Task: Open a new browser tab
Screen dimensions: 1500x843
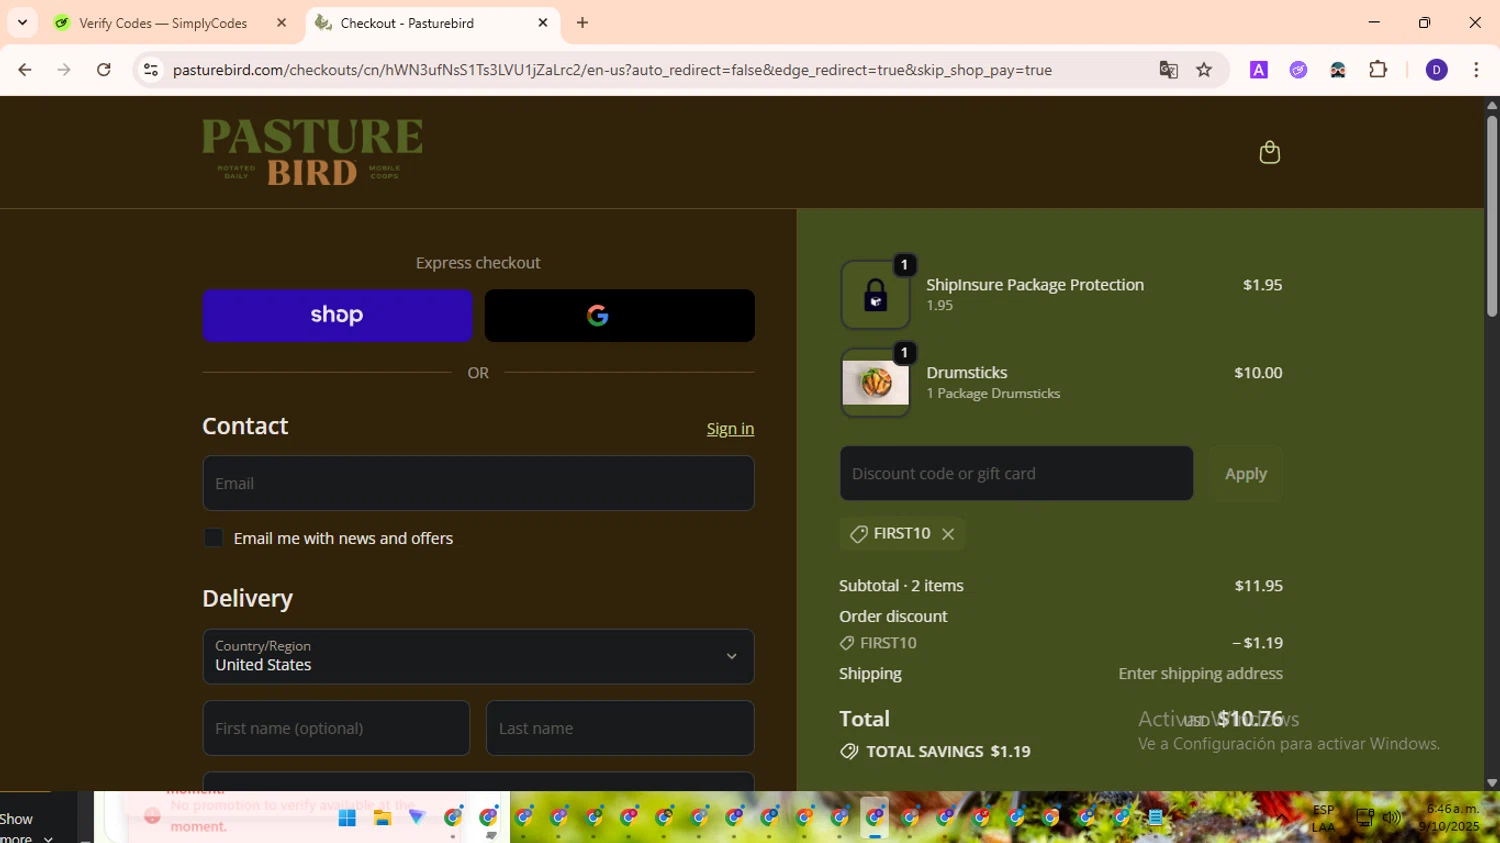Action: pyautogui.click(x=582, y=22)
